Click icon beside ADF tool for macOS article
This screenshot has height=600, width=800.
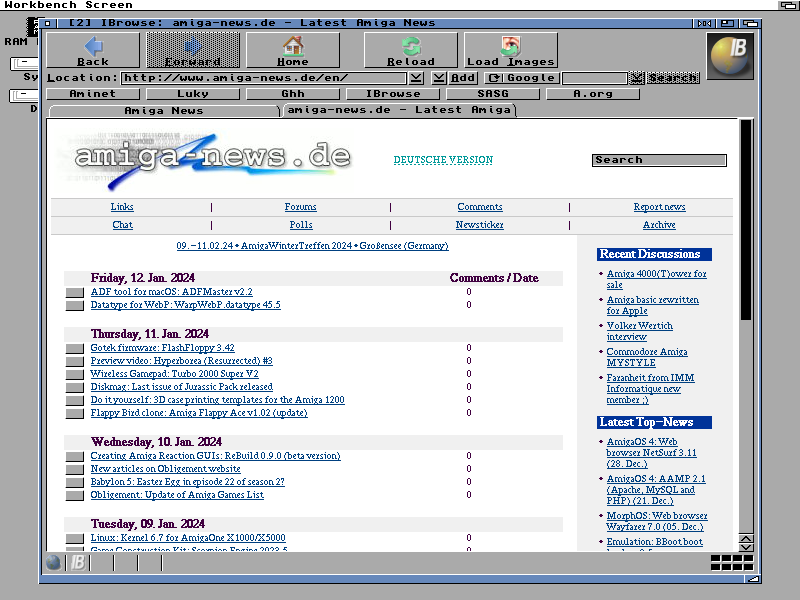(x=74, y=293)
